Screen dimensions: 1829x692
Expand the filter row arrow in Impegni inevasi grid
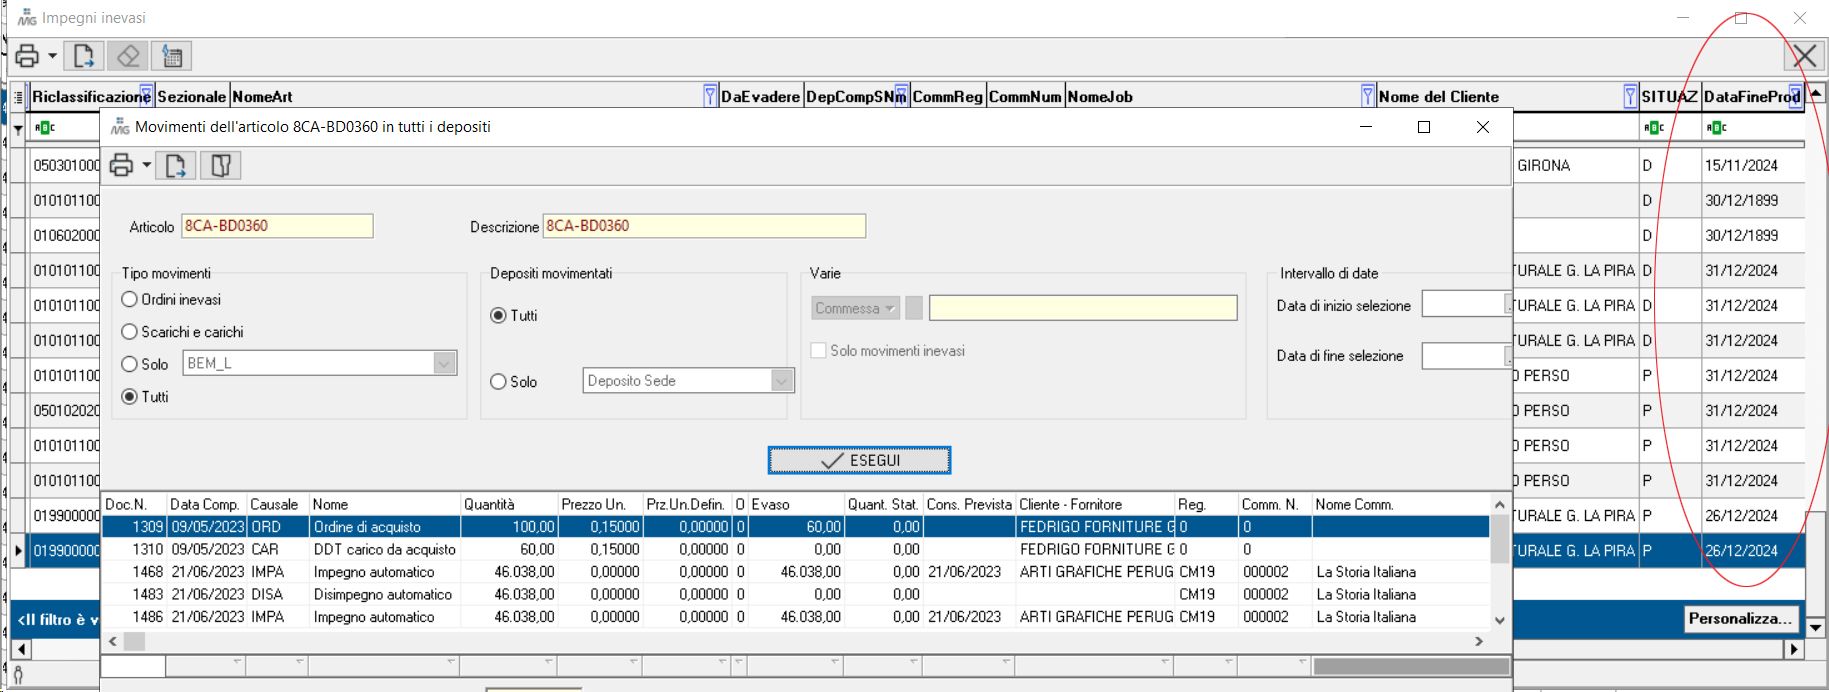pos(18,129)
